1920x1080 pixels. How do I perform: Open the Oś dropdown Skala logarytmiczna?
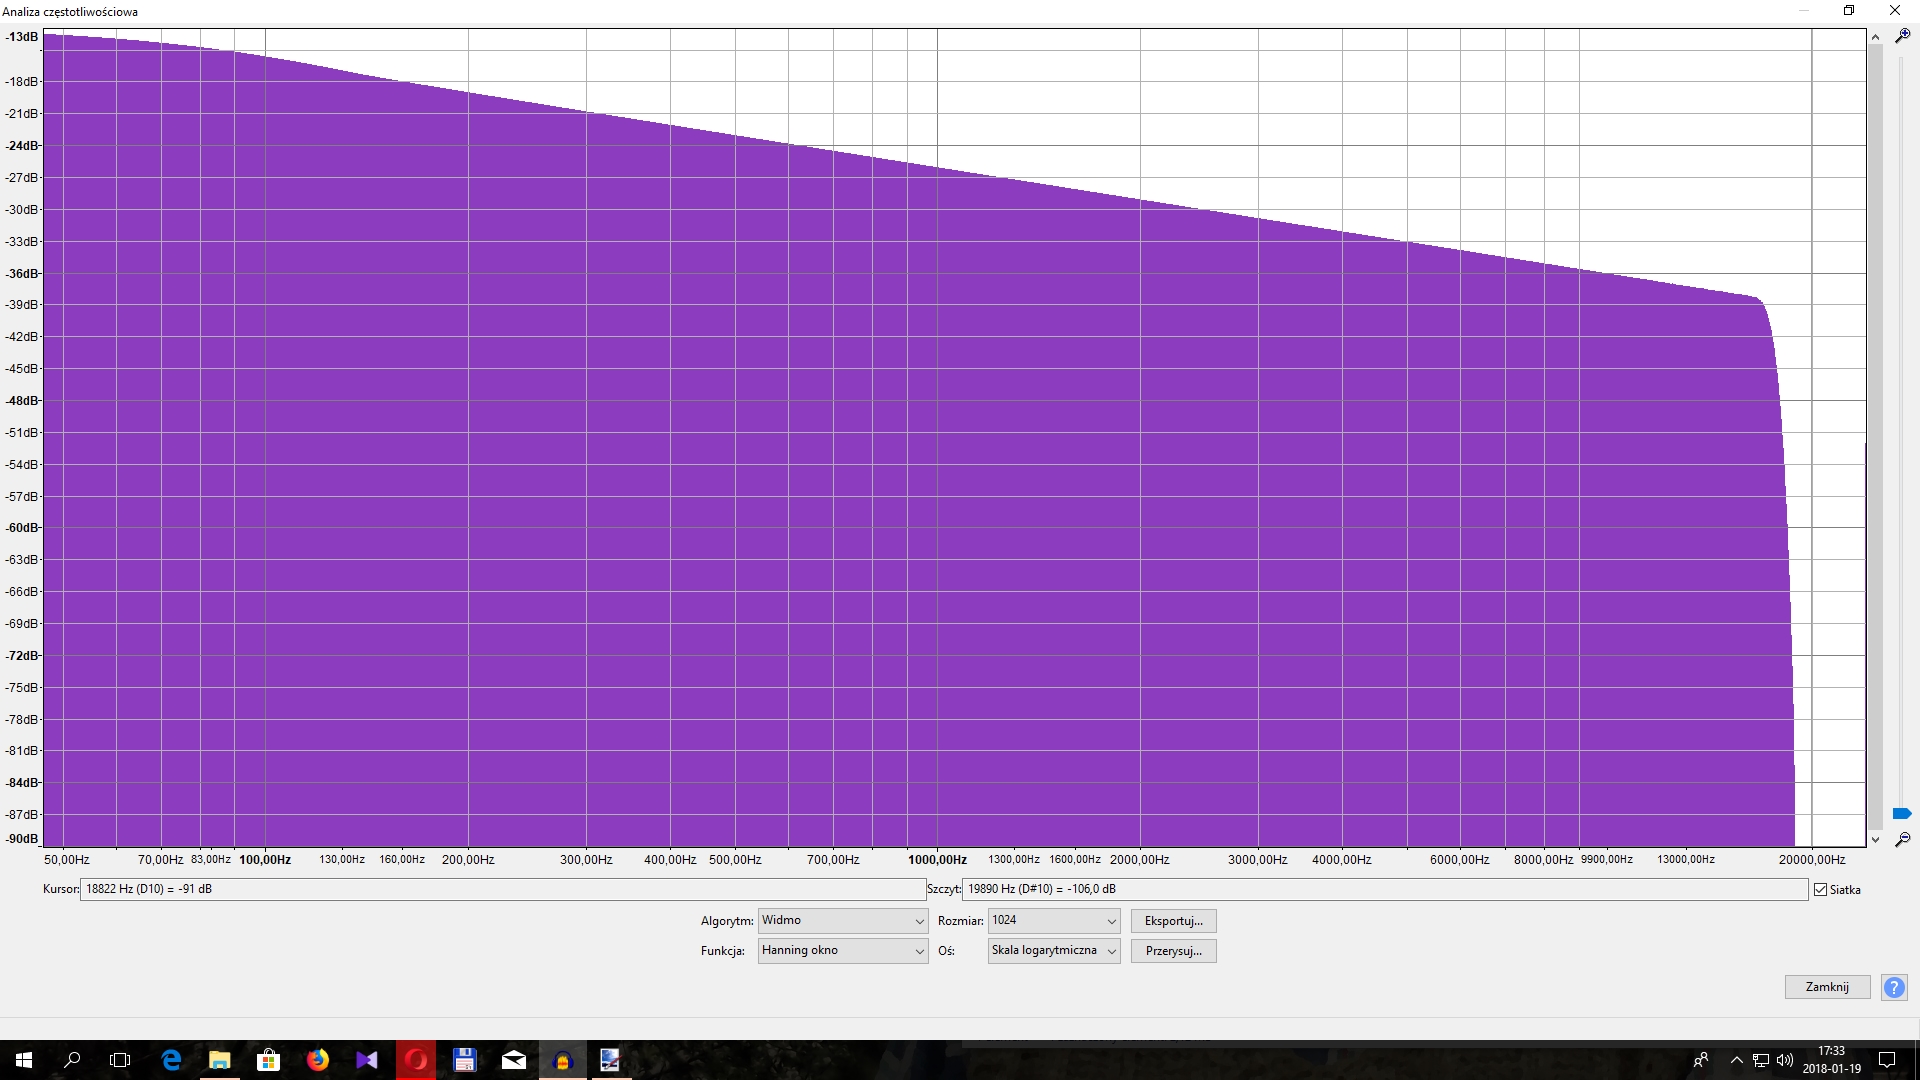point(1054,951)
